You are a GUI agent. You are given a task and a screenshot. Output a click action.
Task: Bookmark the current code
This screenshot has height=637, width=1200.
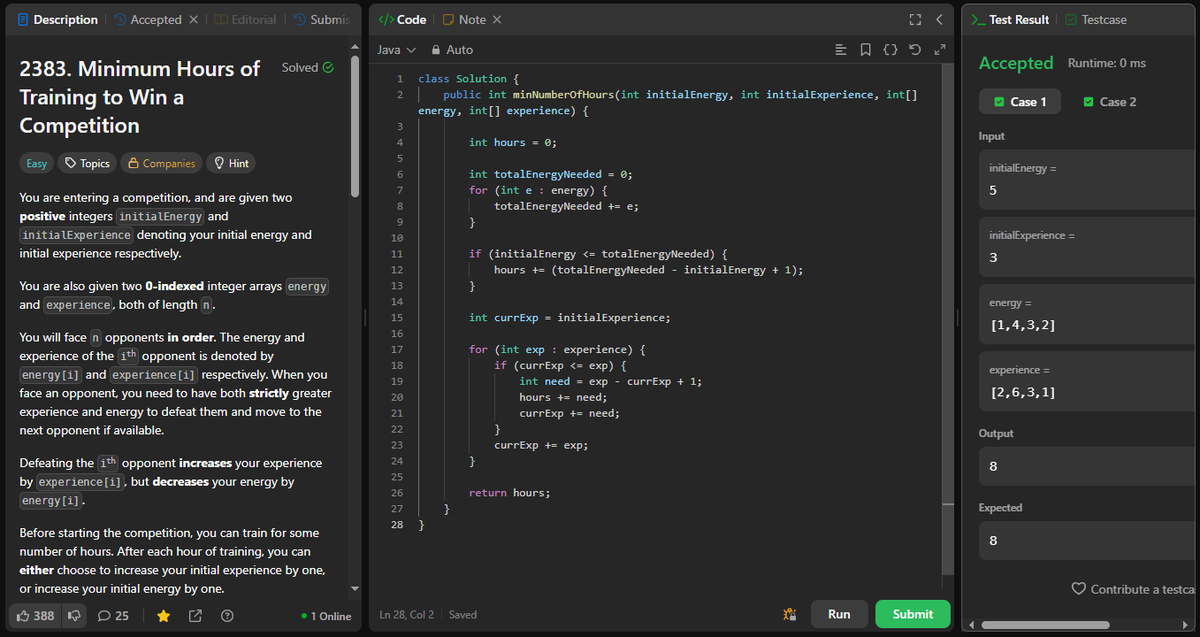[x=865, y=49]
